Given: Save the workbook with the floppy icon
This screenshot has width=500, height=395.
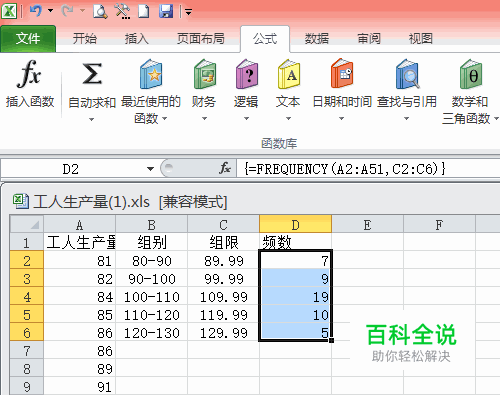Looking at the screenshot, I should [166, 11].
